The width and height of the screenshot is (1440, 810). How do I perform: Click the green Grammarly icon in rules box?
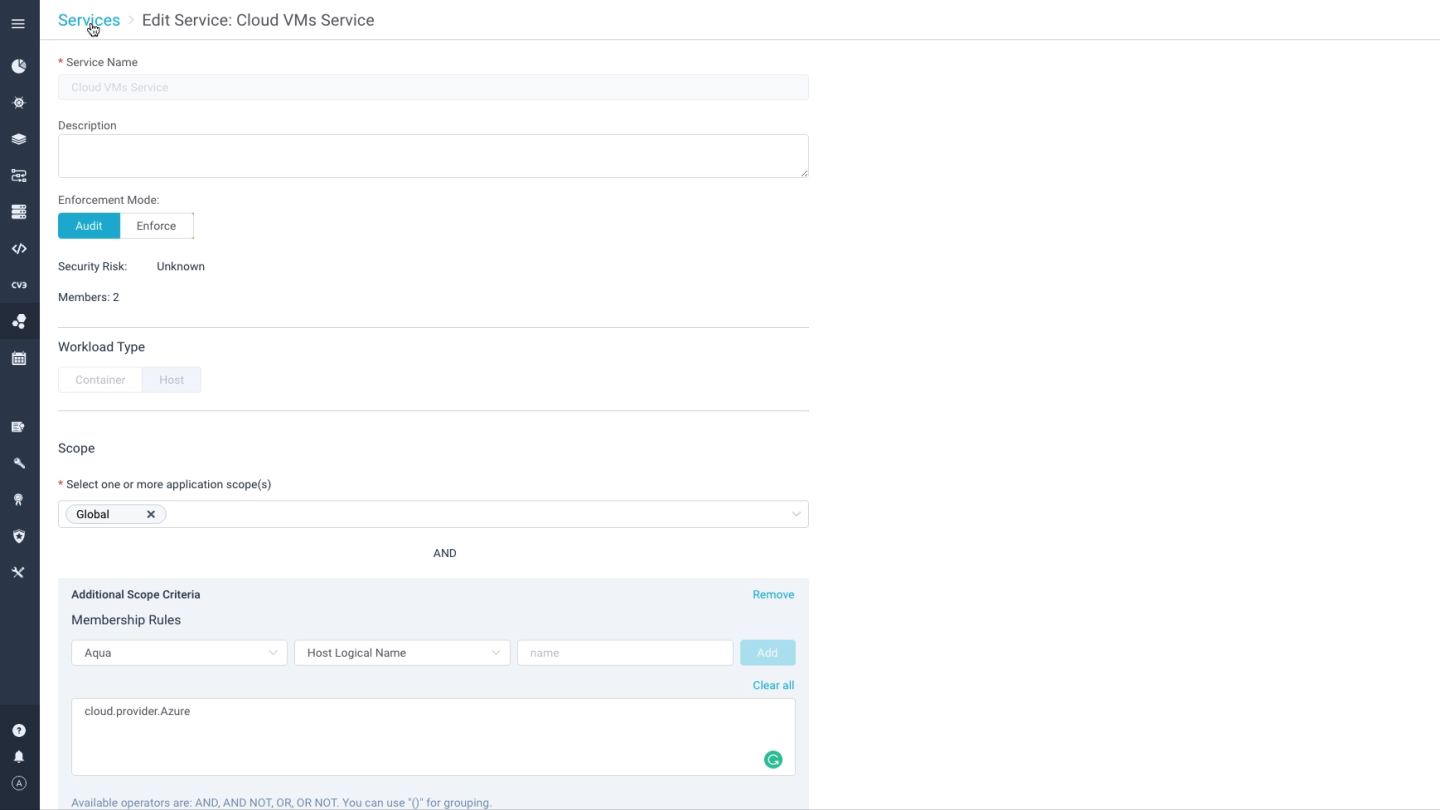(773, 760)
